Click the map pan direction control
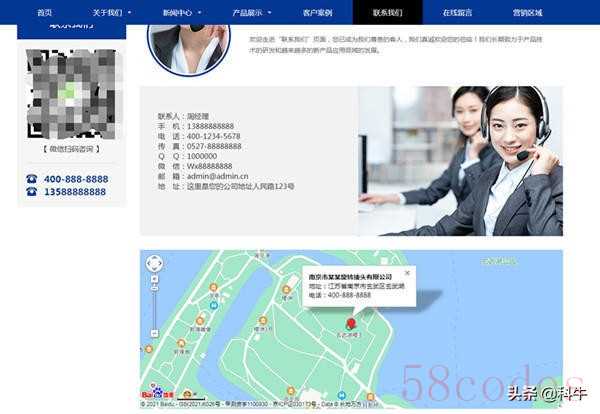The width and height of the screenshot is (600, 414). [154, 264]
